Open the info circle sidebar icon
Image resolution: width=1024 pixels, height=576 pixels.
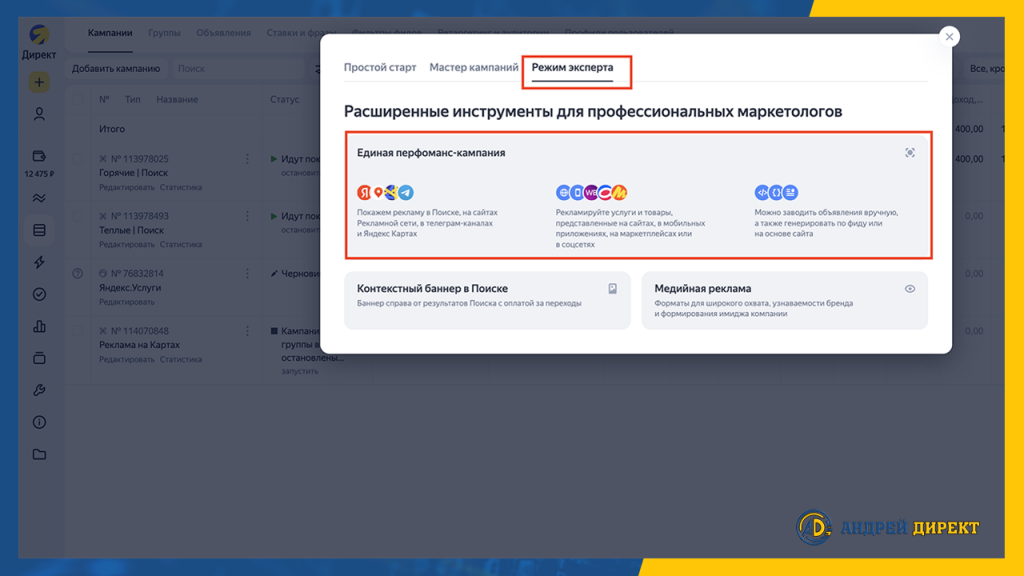(x=39, y=422)
